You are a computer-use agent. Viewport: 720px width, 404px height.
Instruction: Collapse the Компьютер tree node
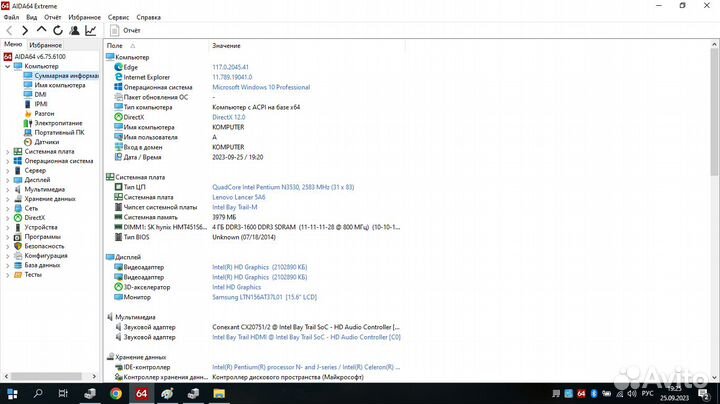pyautogui.click(x=7, y=66)
